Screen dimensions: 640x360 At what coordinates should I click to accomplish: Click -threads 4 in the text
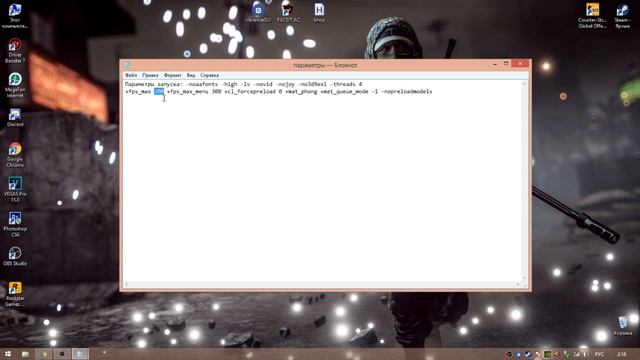pyautogui.click(x=346, y=84)
